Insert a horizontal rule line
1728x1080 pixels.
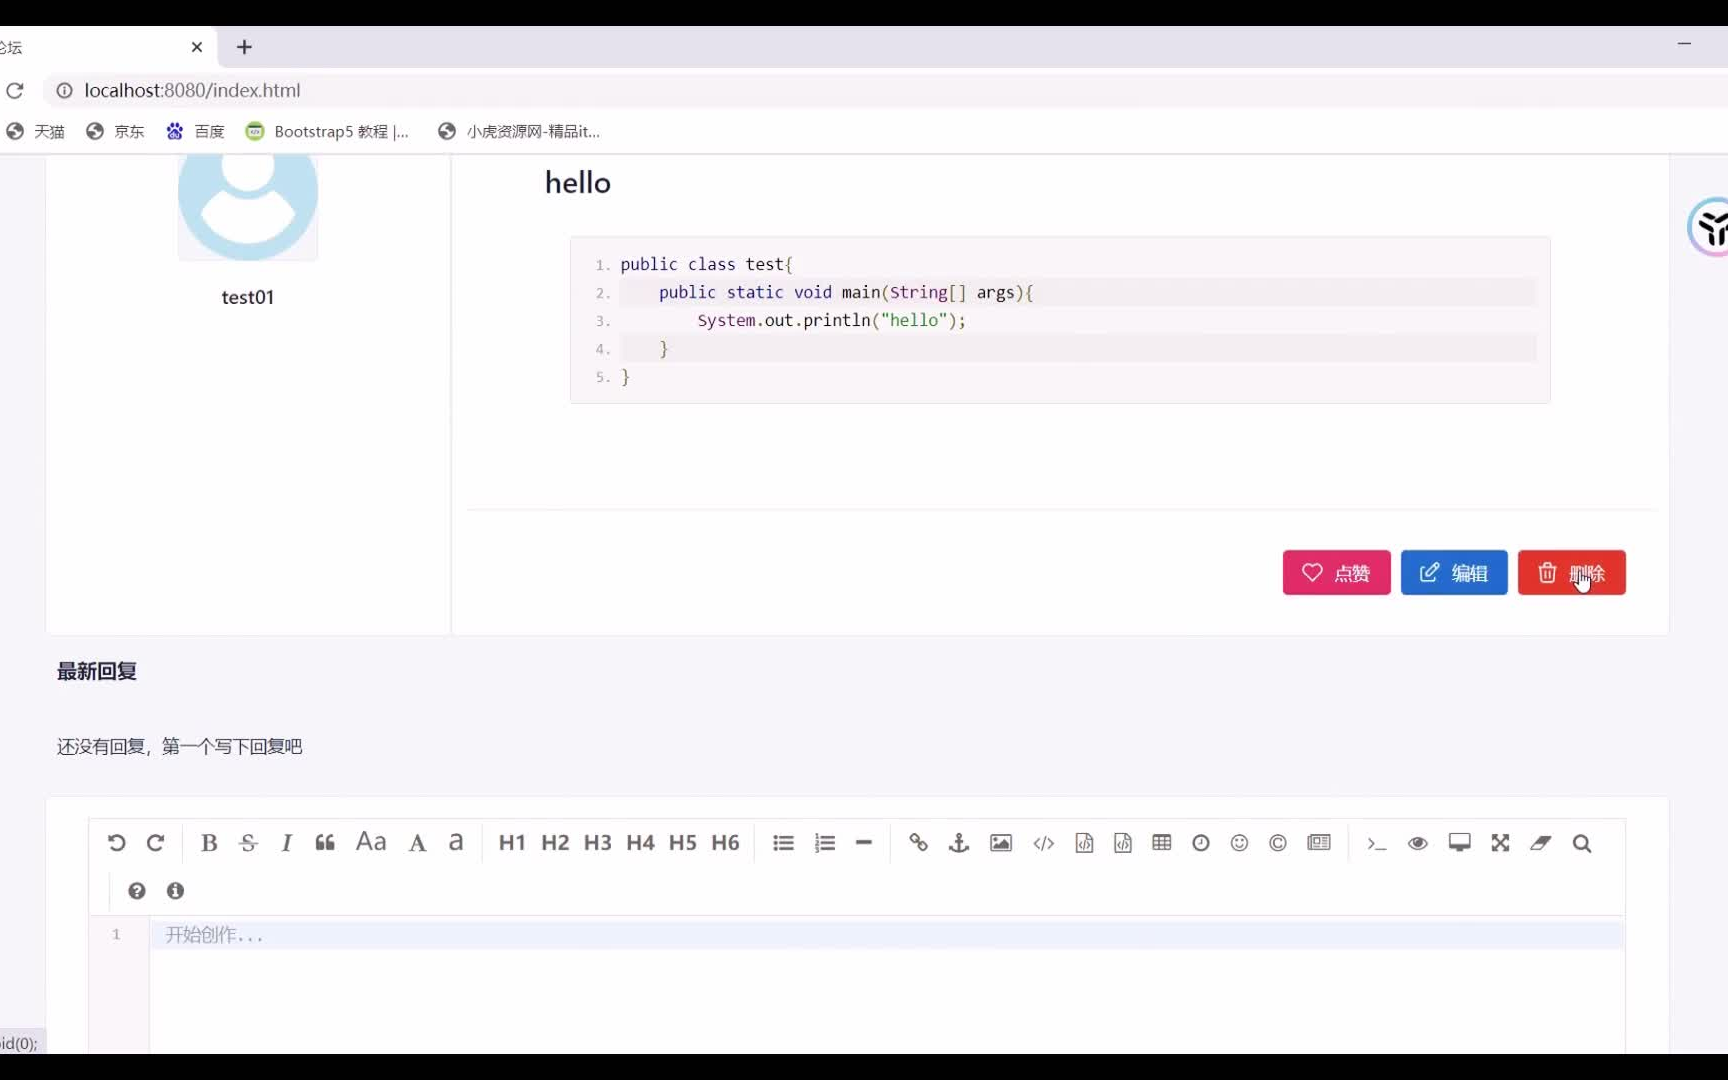click(x=864, y=843)
